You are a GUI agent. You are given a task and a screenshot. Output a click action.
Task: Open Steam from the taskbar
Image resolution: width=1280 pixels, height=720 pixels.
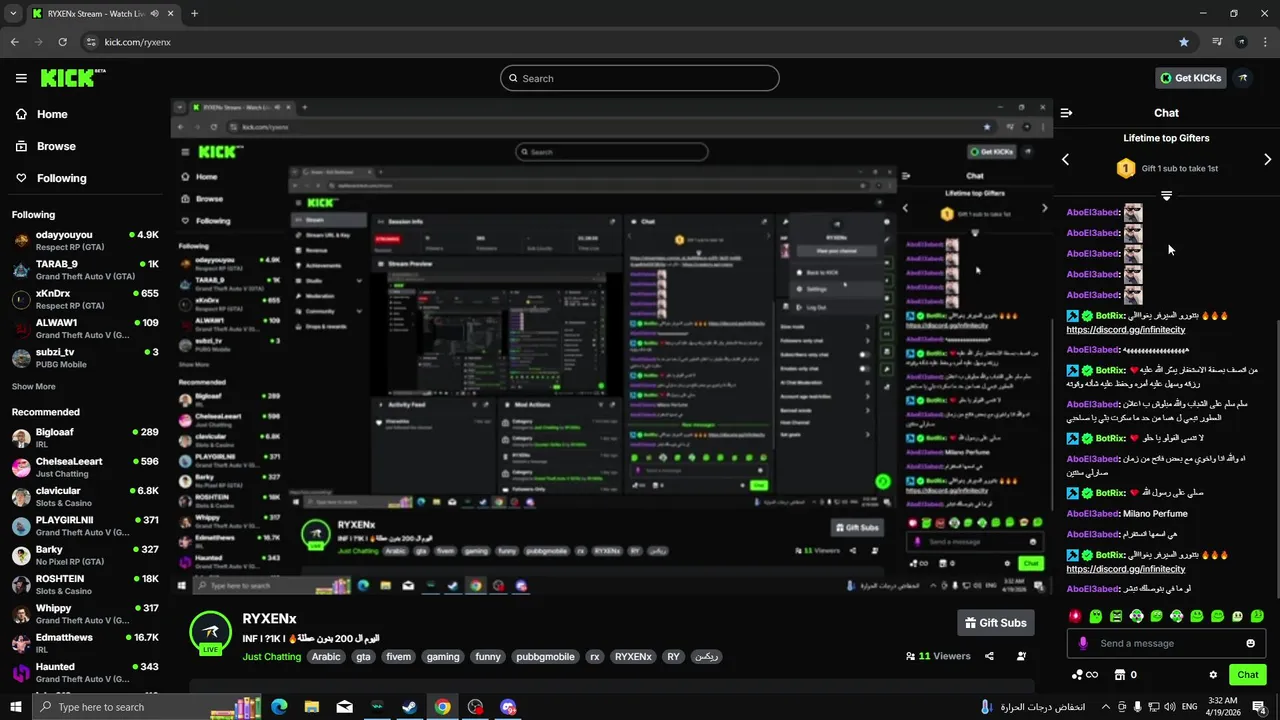coord(409,707)
